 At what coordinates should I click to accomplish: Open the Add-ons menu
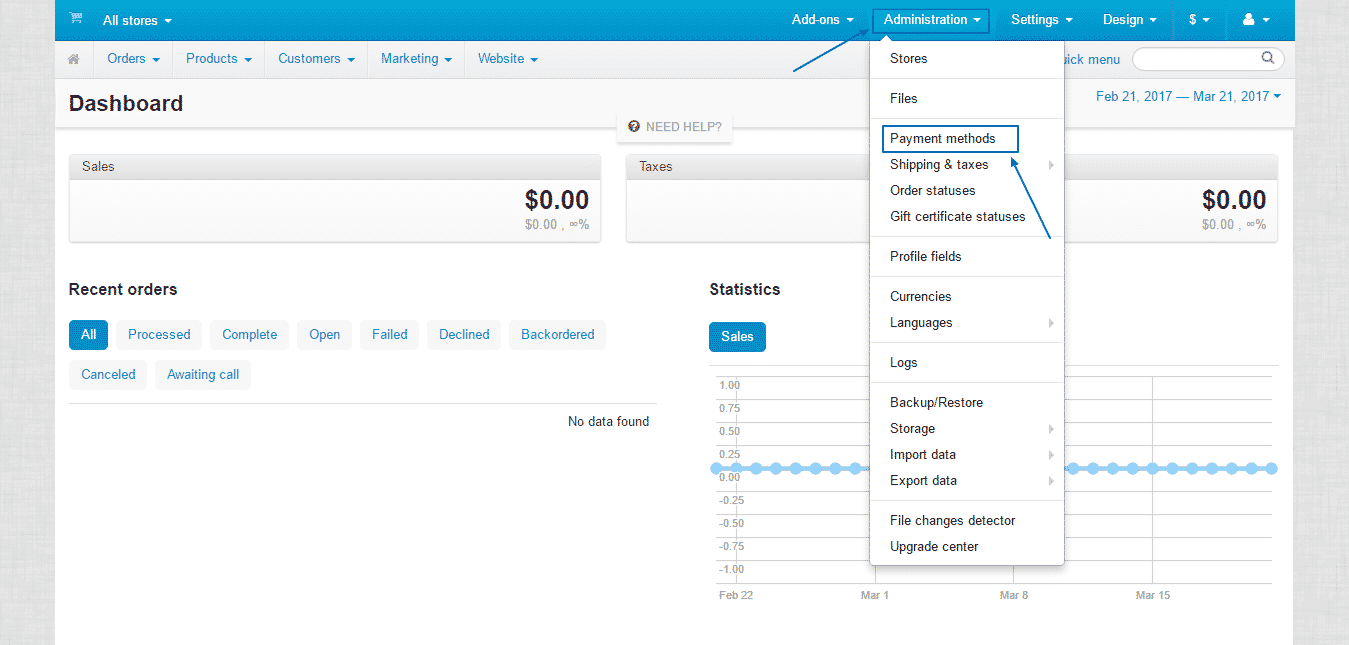(821, 18)
